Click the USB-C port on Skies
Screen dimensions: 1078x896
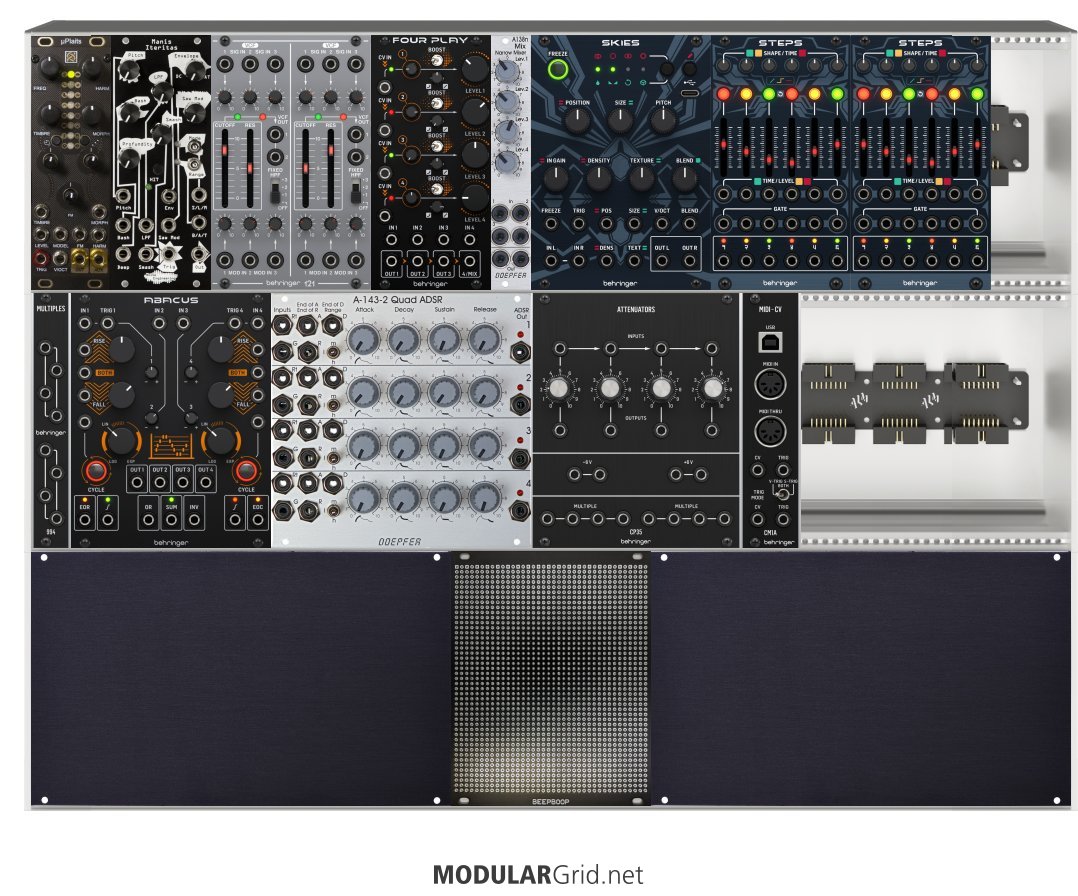pyautogui.click(x=690, y=93)
